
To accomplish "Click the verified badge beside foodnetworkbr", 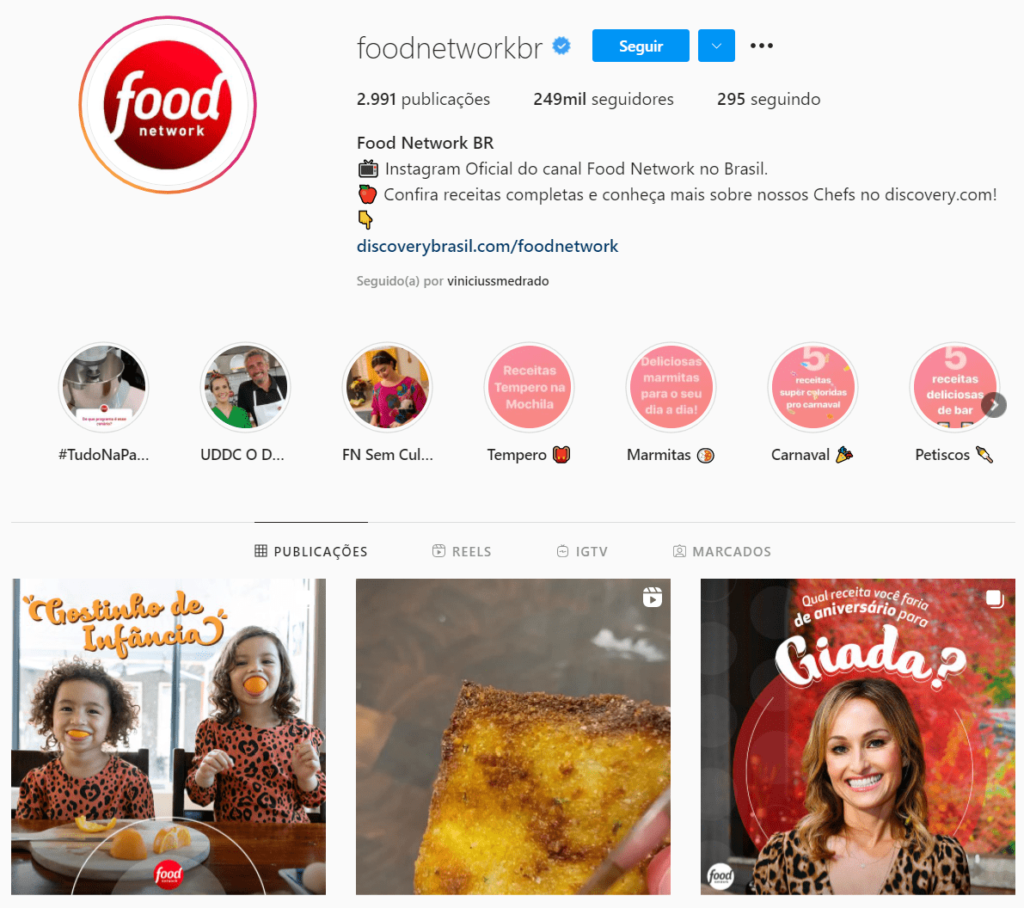I will pos(562,46).
